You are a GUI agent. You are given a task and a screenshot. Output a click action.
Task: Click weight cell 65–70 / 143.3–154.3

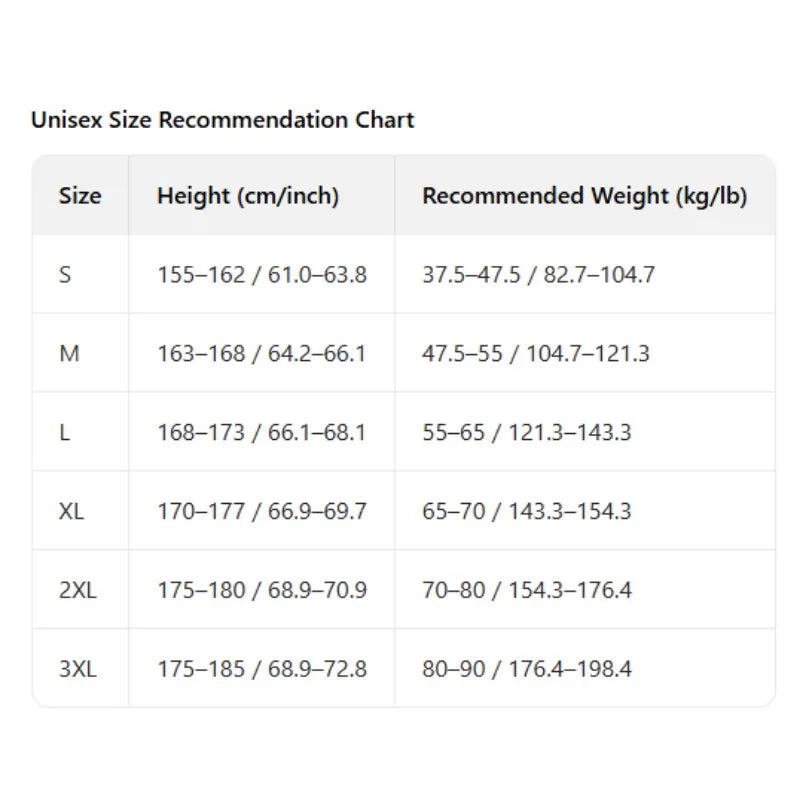pyautogui.click(x=585, y=511)
